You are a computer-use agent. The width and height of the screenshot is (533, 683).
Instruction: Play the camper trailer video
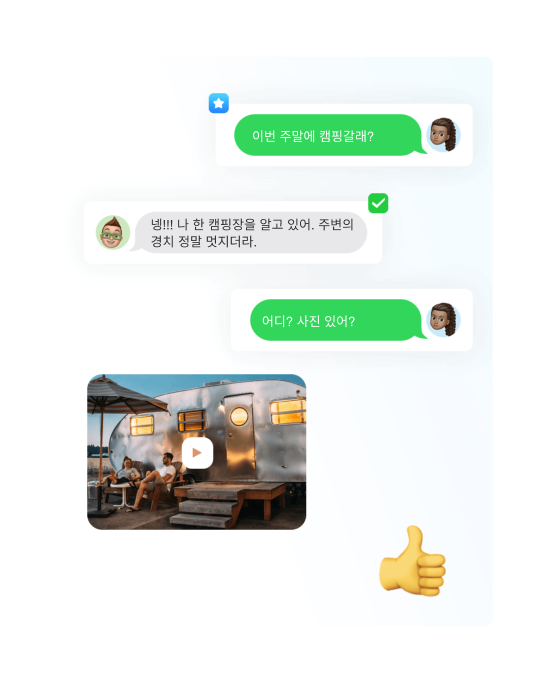coord(197,453)
